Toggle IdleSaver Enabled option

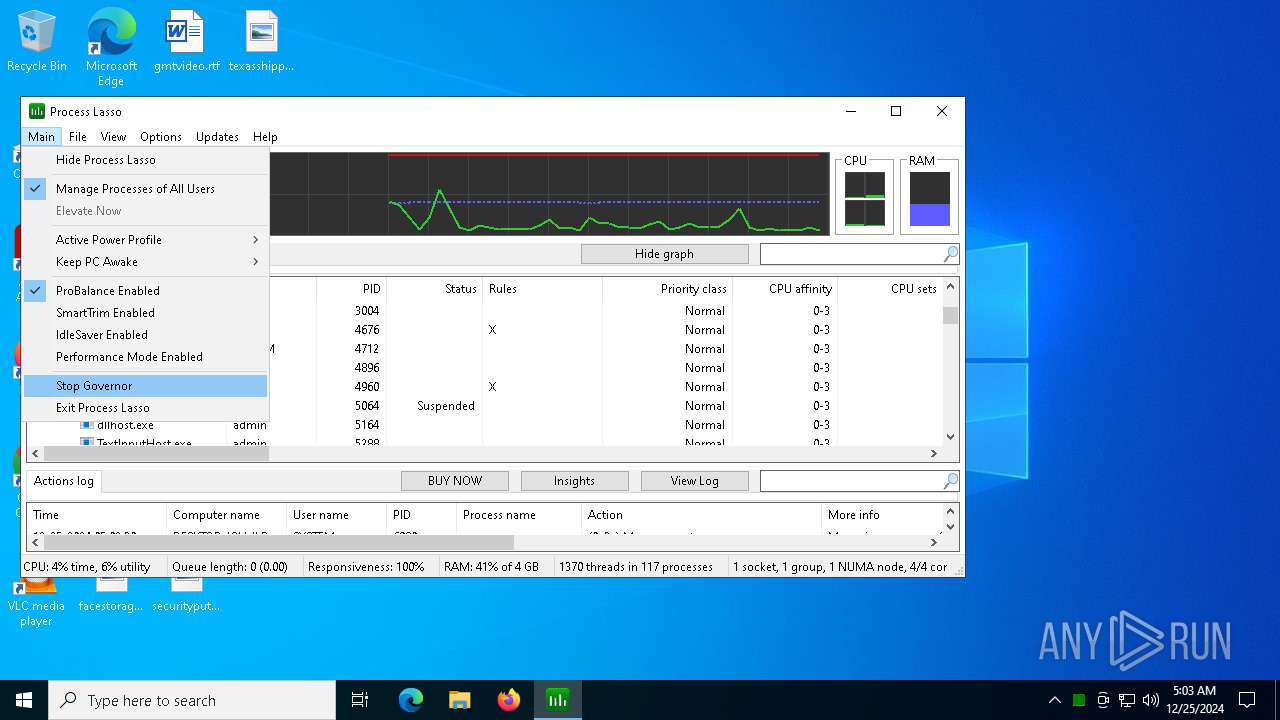click(x=146, y=334)
